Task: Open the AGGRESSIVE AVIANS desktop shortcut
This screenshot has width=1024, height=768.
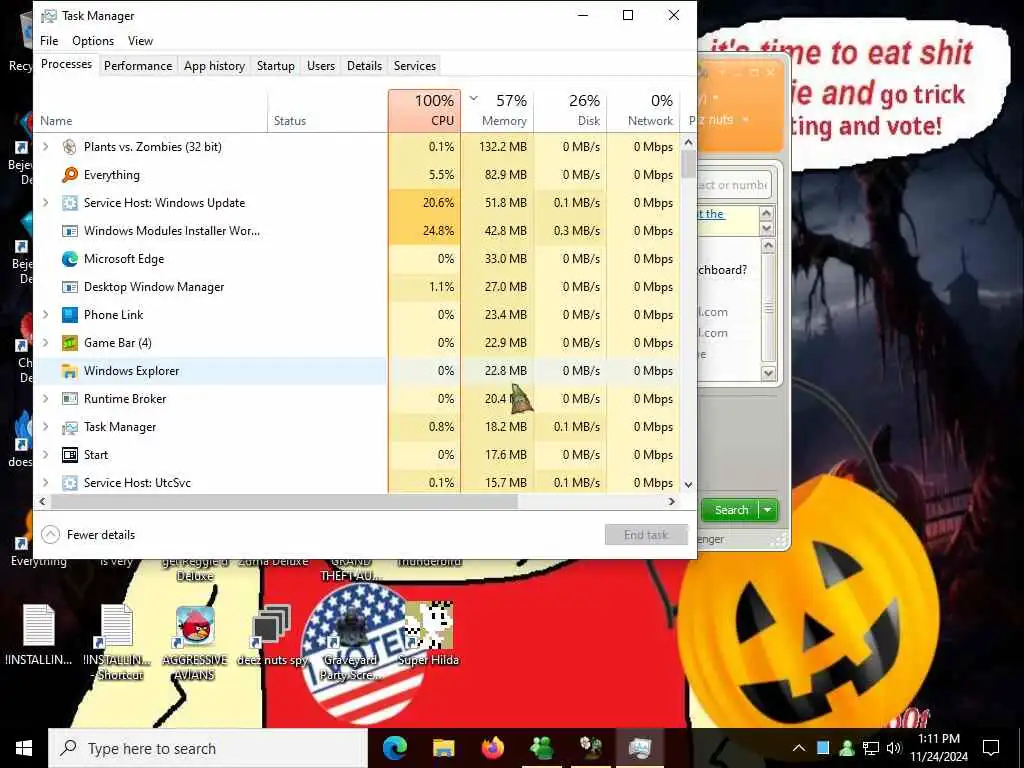Action: click(195, 641)
